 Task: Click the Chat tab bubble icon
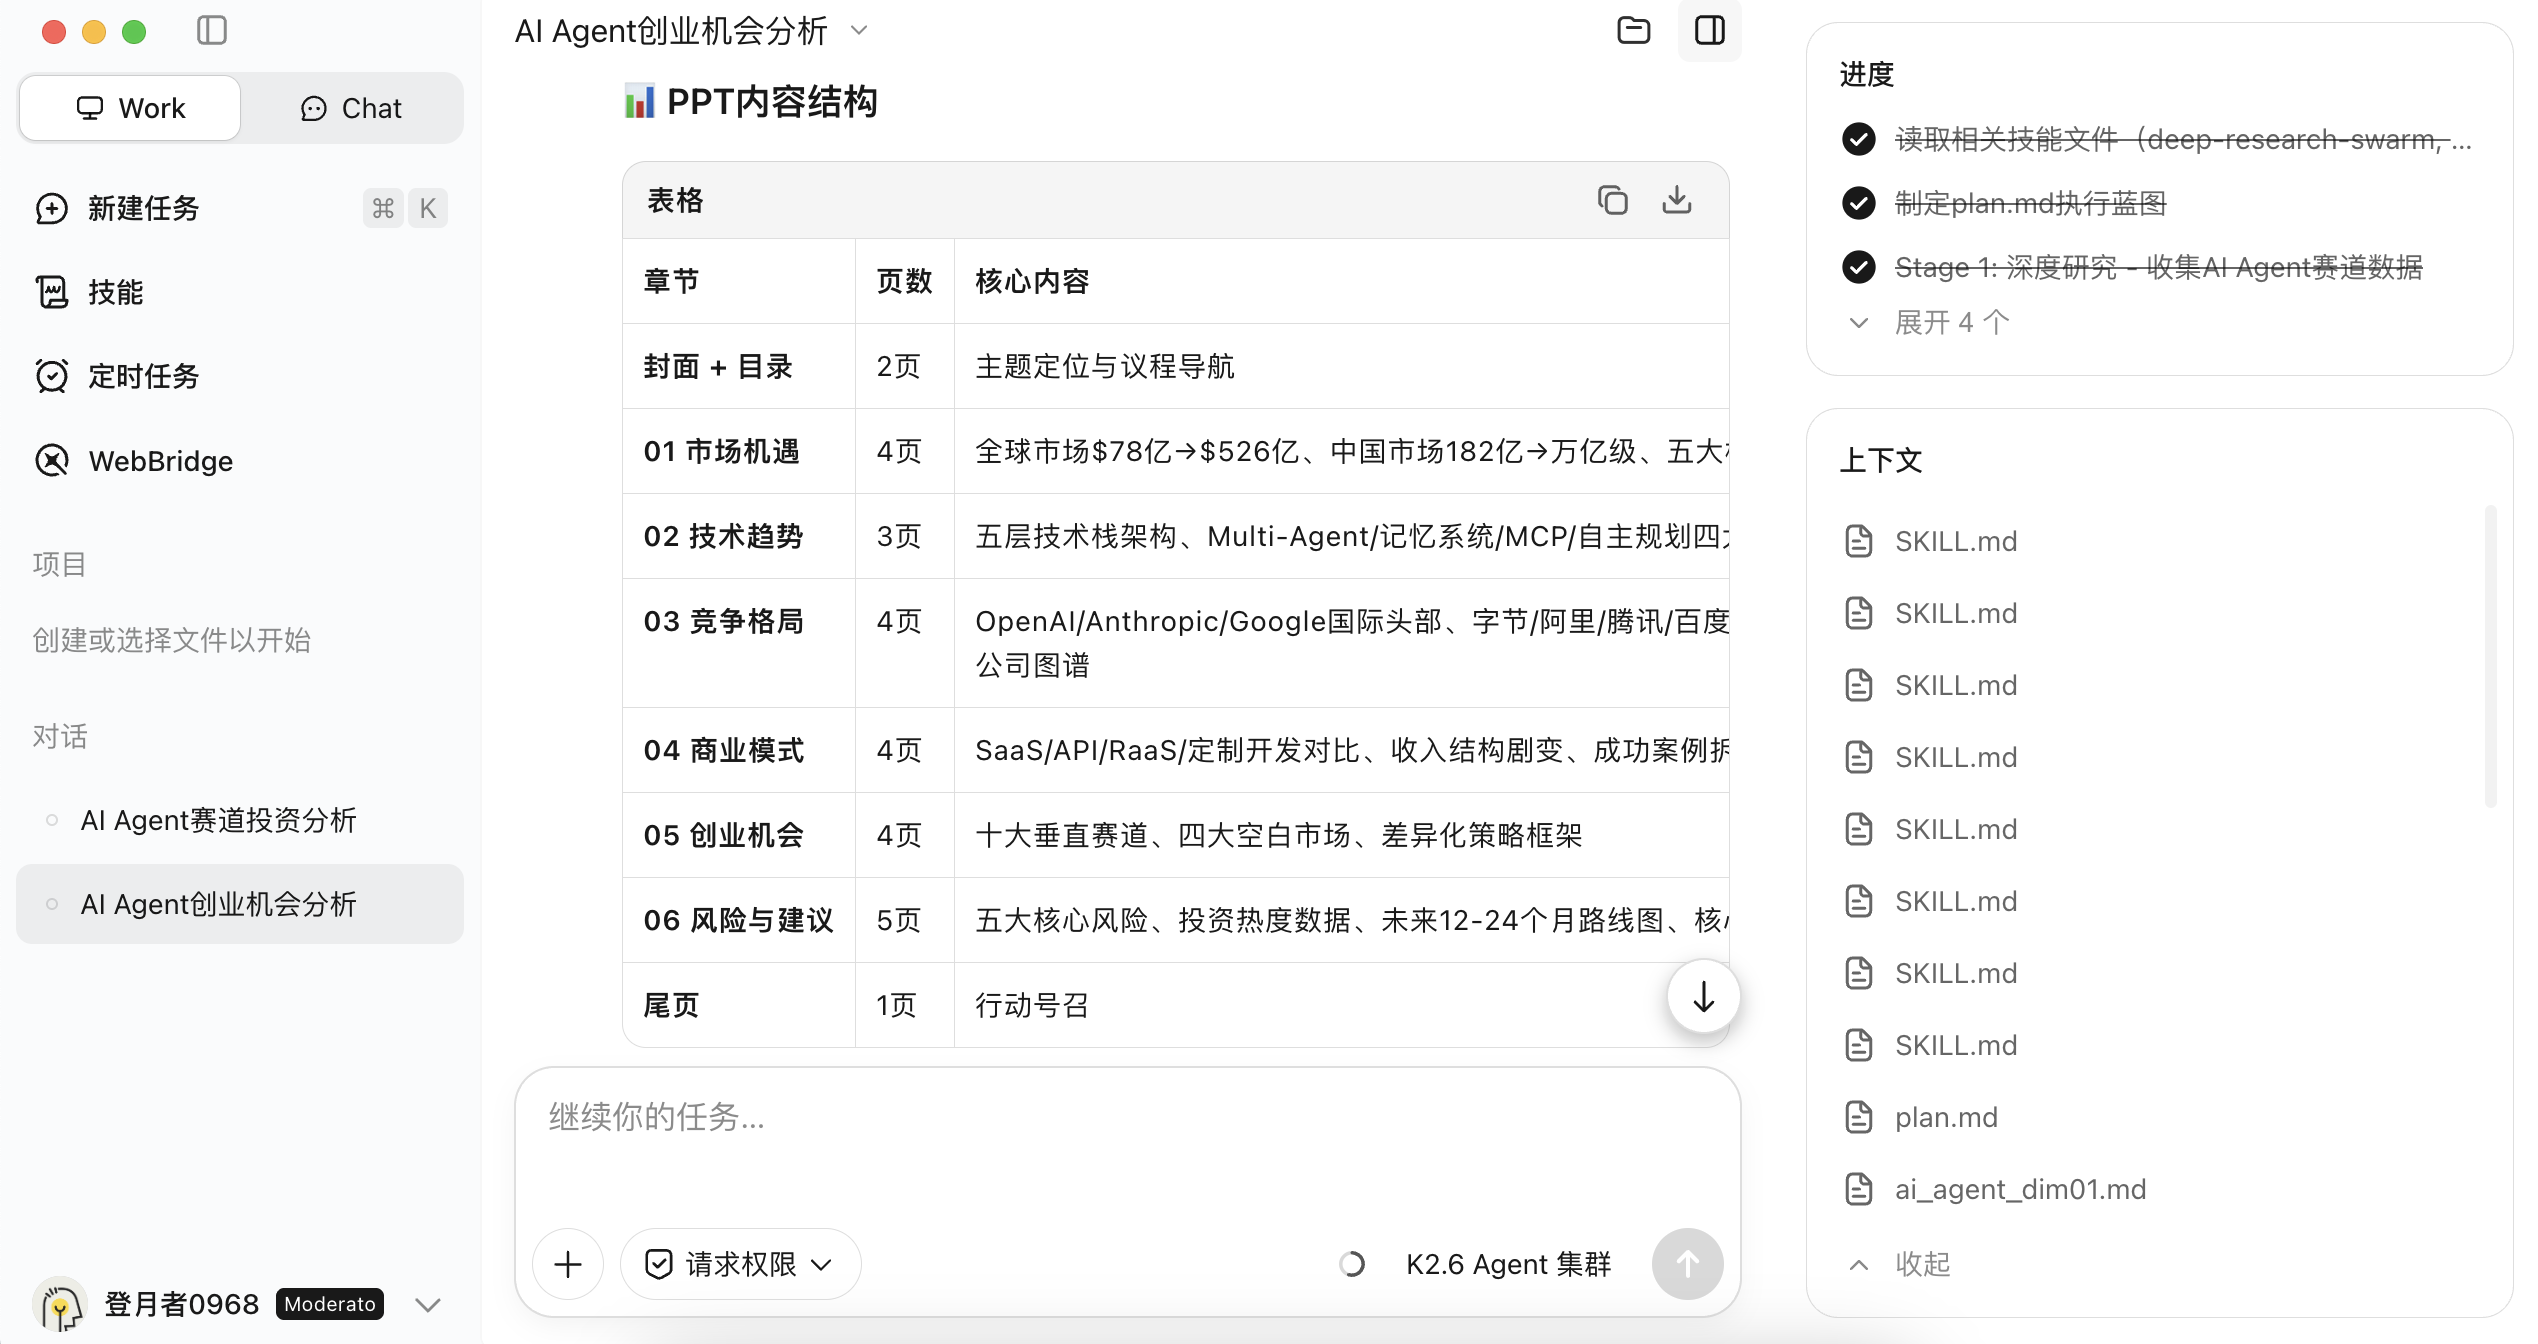(314, 108)
